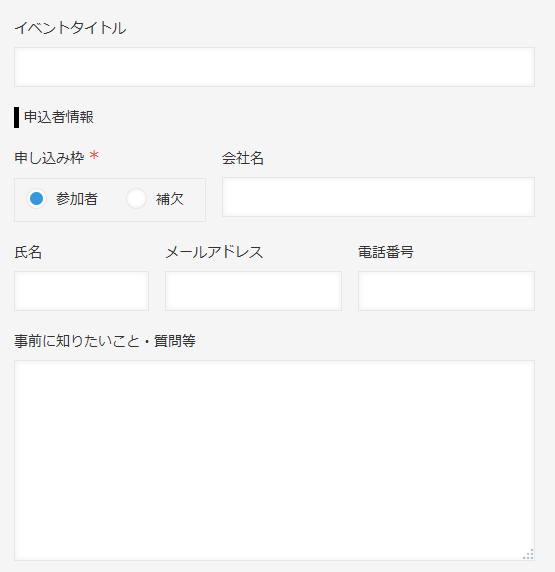Click the 参加者 option label text
Image resolution: width=555 pixels, height=572 pixels.
(77, 199)
